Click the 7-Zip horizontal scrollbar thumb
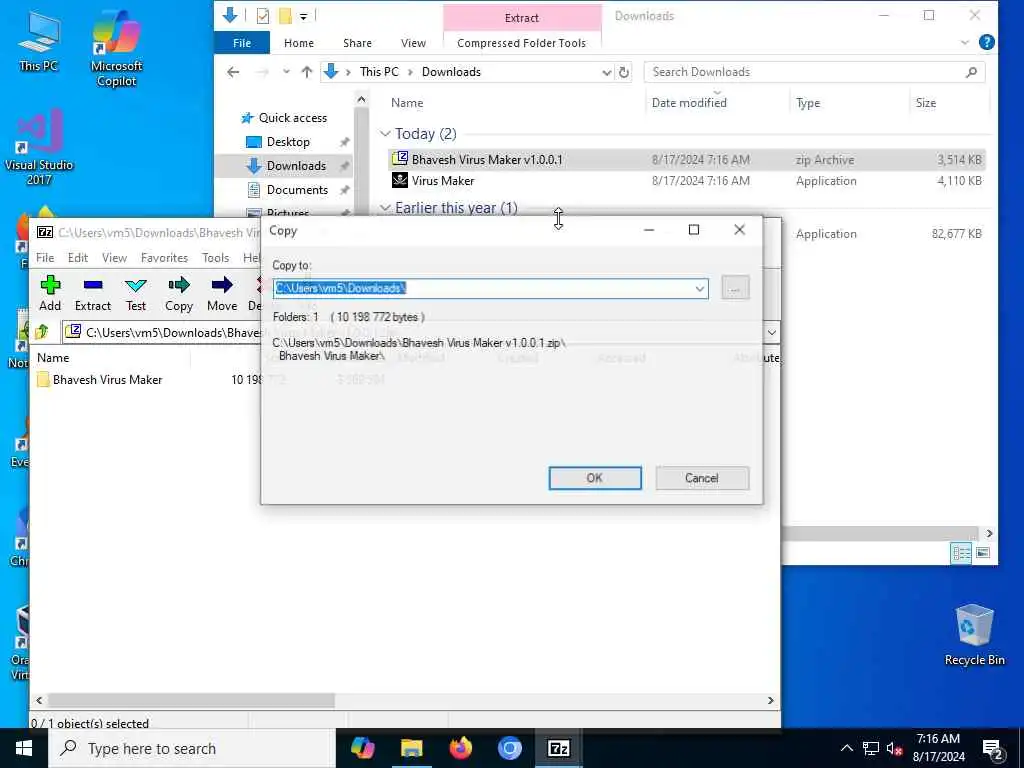Screen dimensions: 1024x768 pyautogui.click(x=191, y=700)
